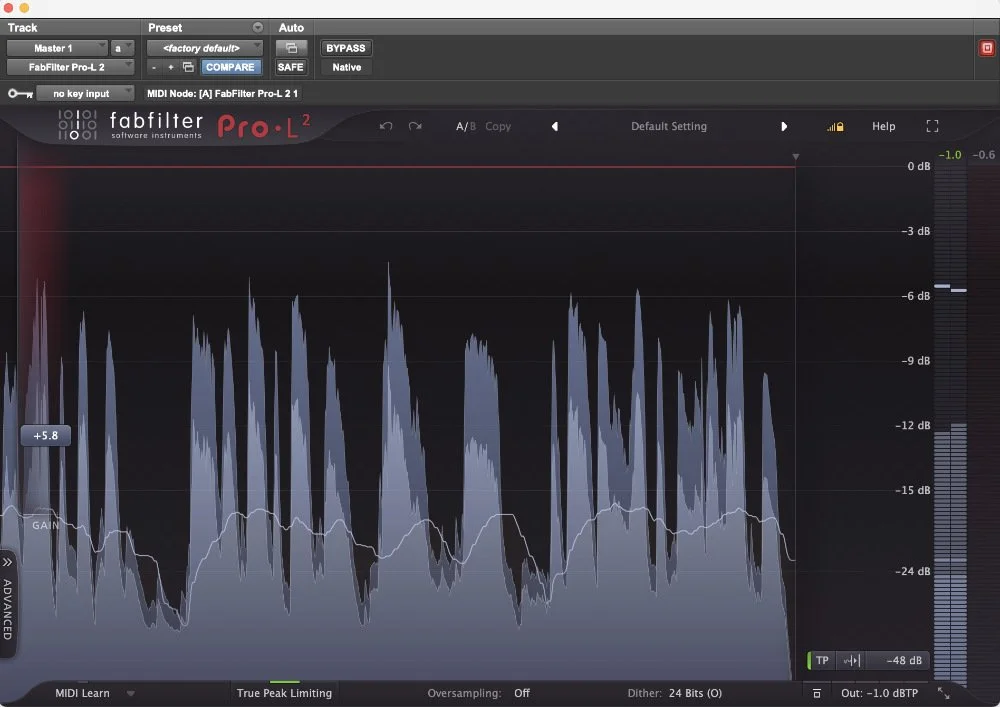Click the red close window dot
The image size is (1000, 707).
(x=8, y=8)
